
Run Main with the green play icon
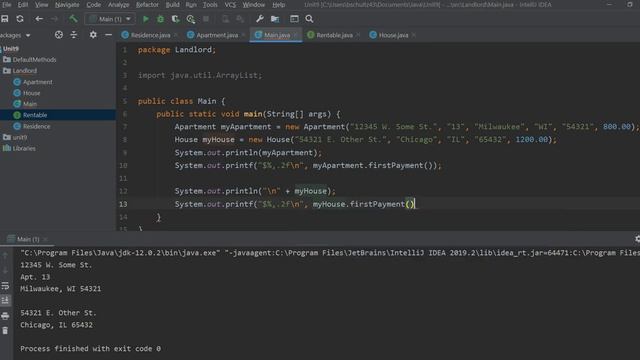pos(146,19)
